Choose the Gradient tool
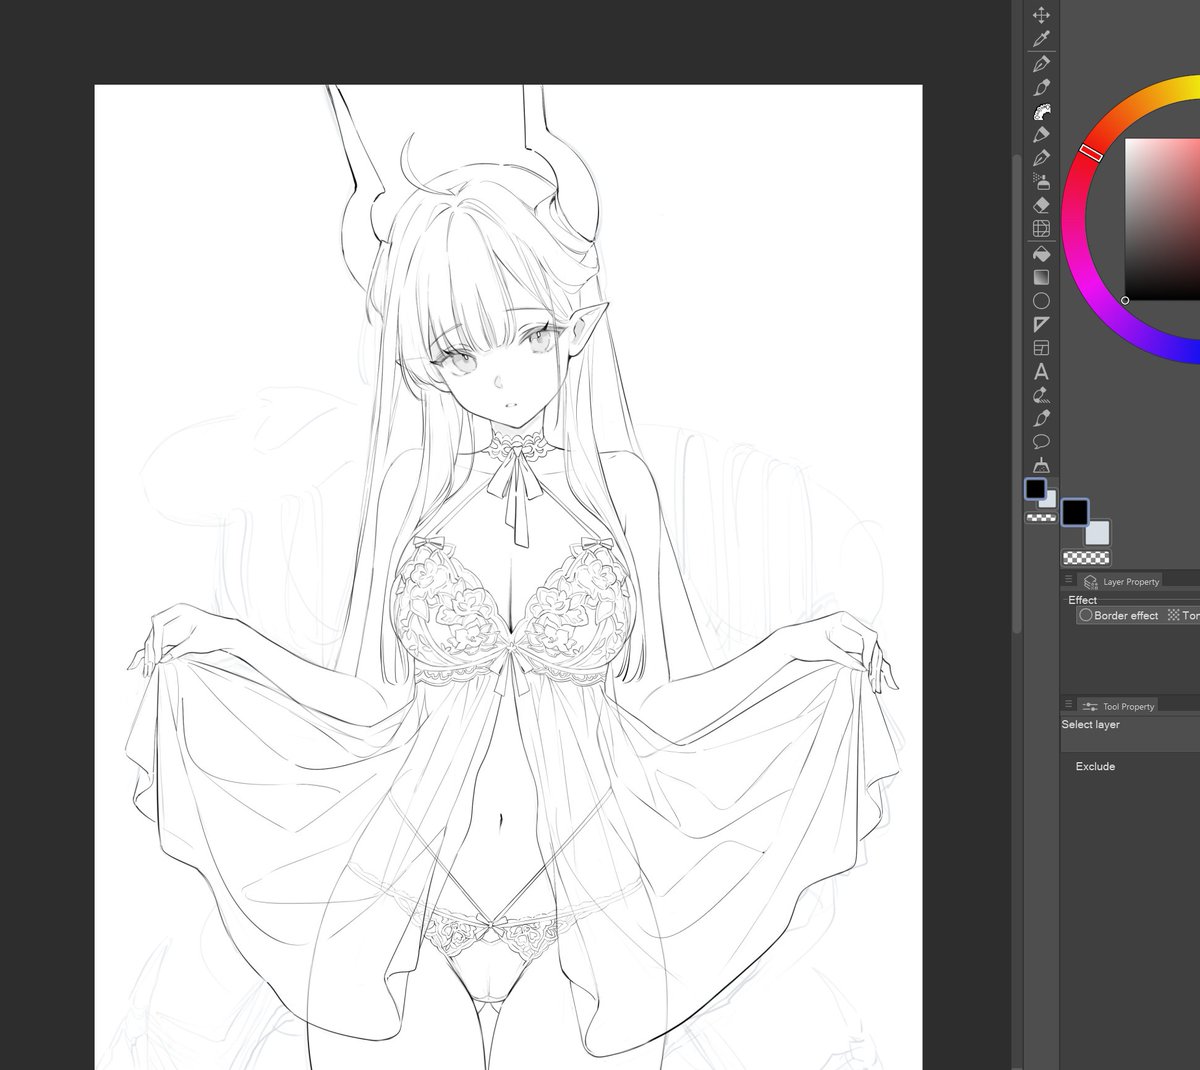The image size is (1200, 1070). (1041, 277)
